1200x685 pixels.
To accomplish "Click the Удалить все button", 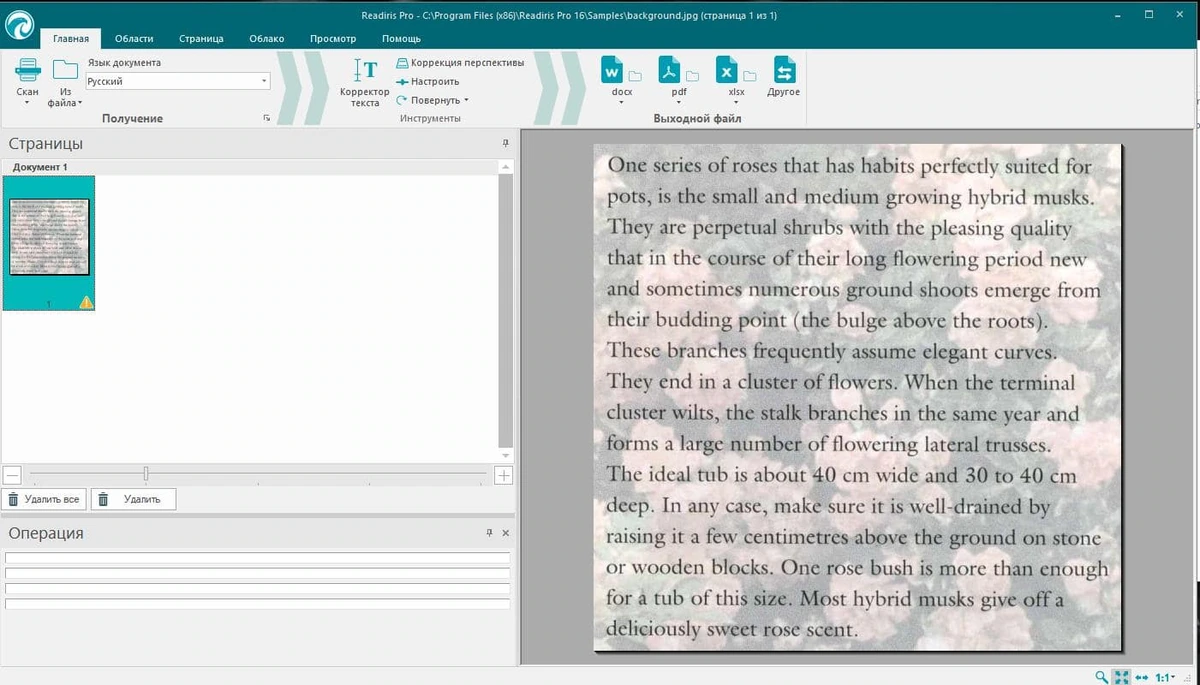I will tap(43, 499).
